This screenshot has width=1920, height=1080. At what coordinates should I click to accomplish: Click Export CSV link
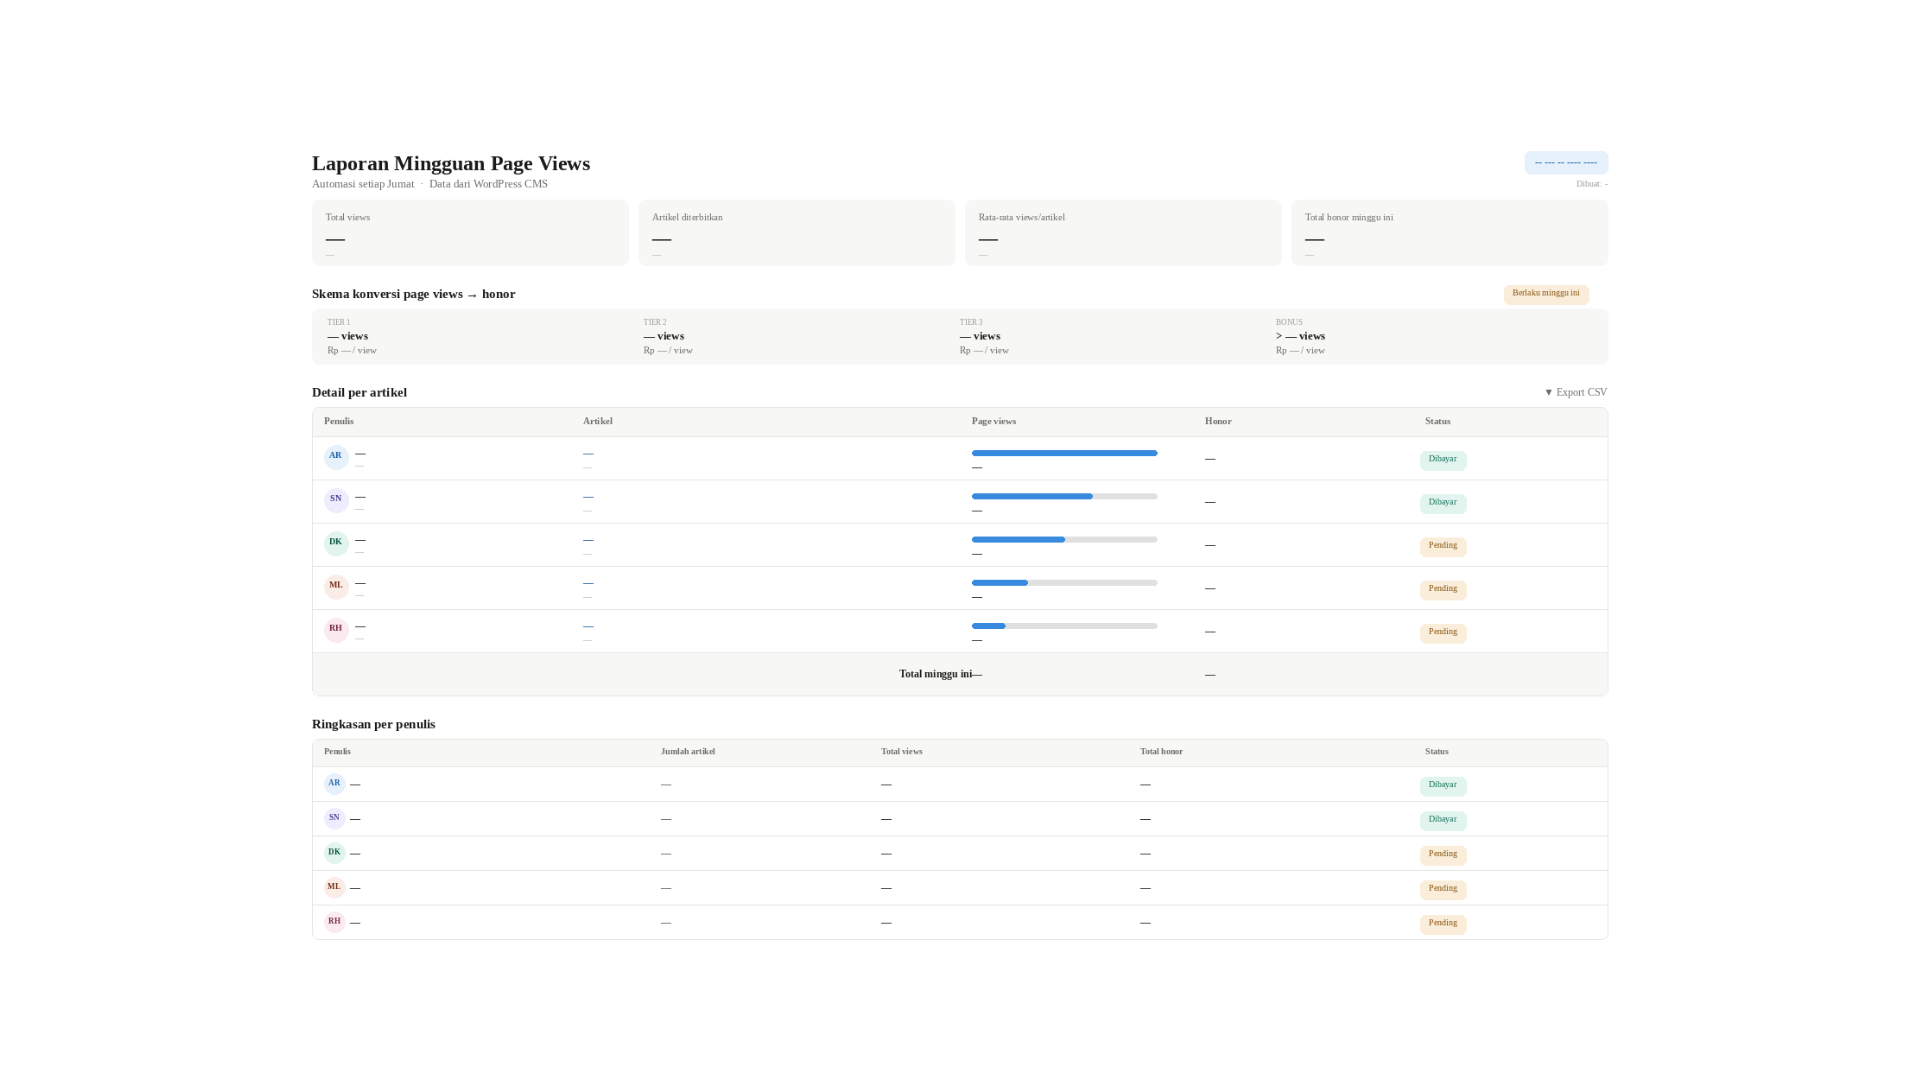(x=1576, y=392)
